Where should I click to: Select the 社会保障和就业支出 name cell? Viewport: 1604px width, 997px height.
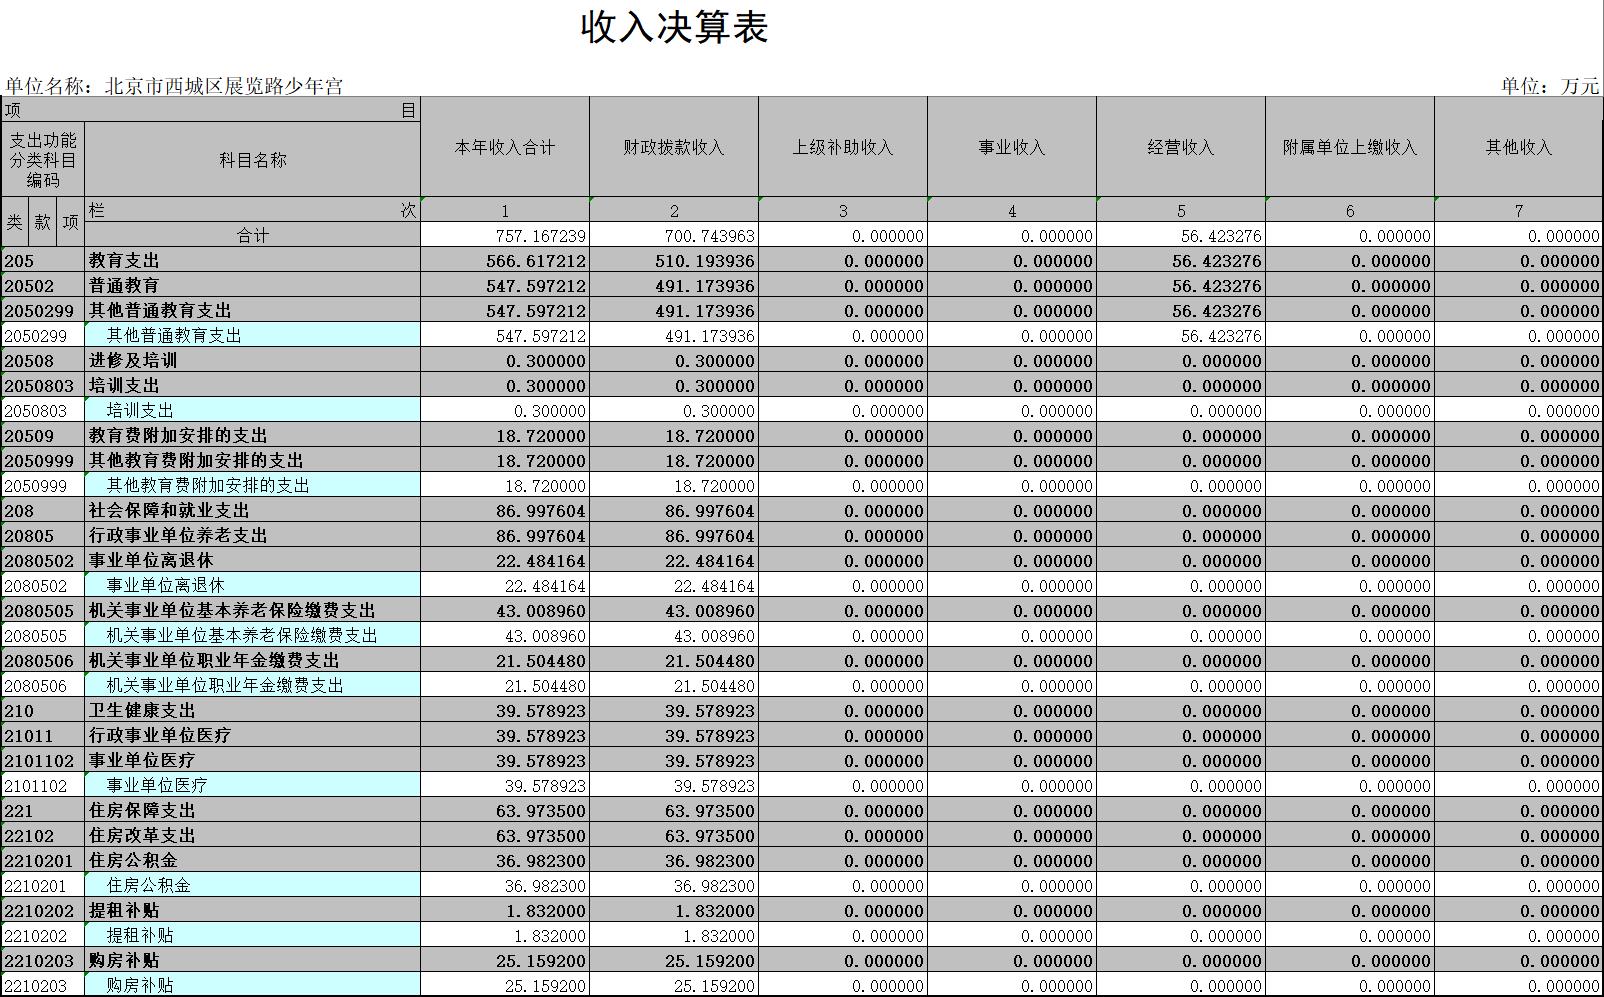(253, 510)
